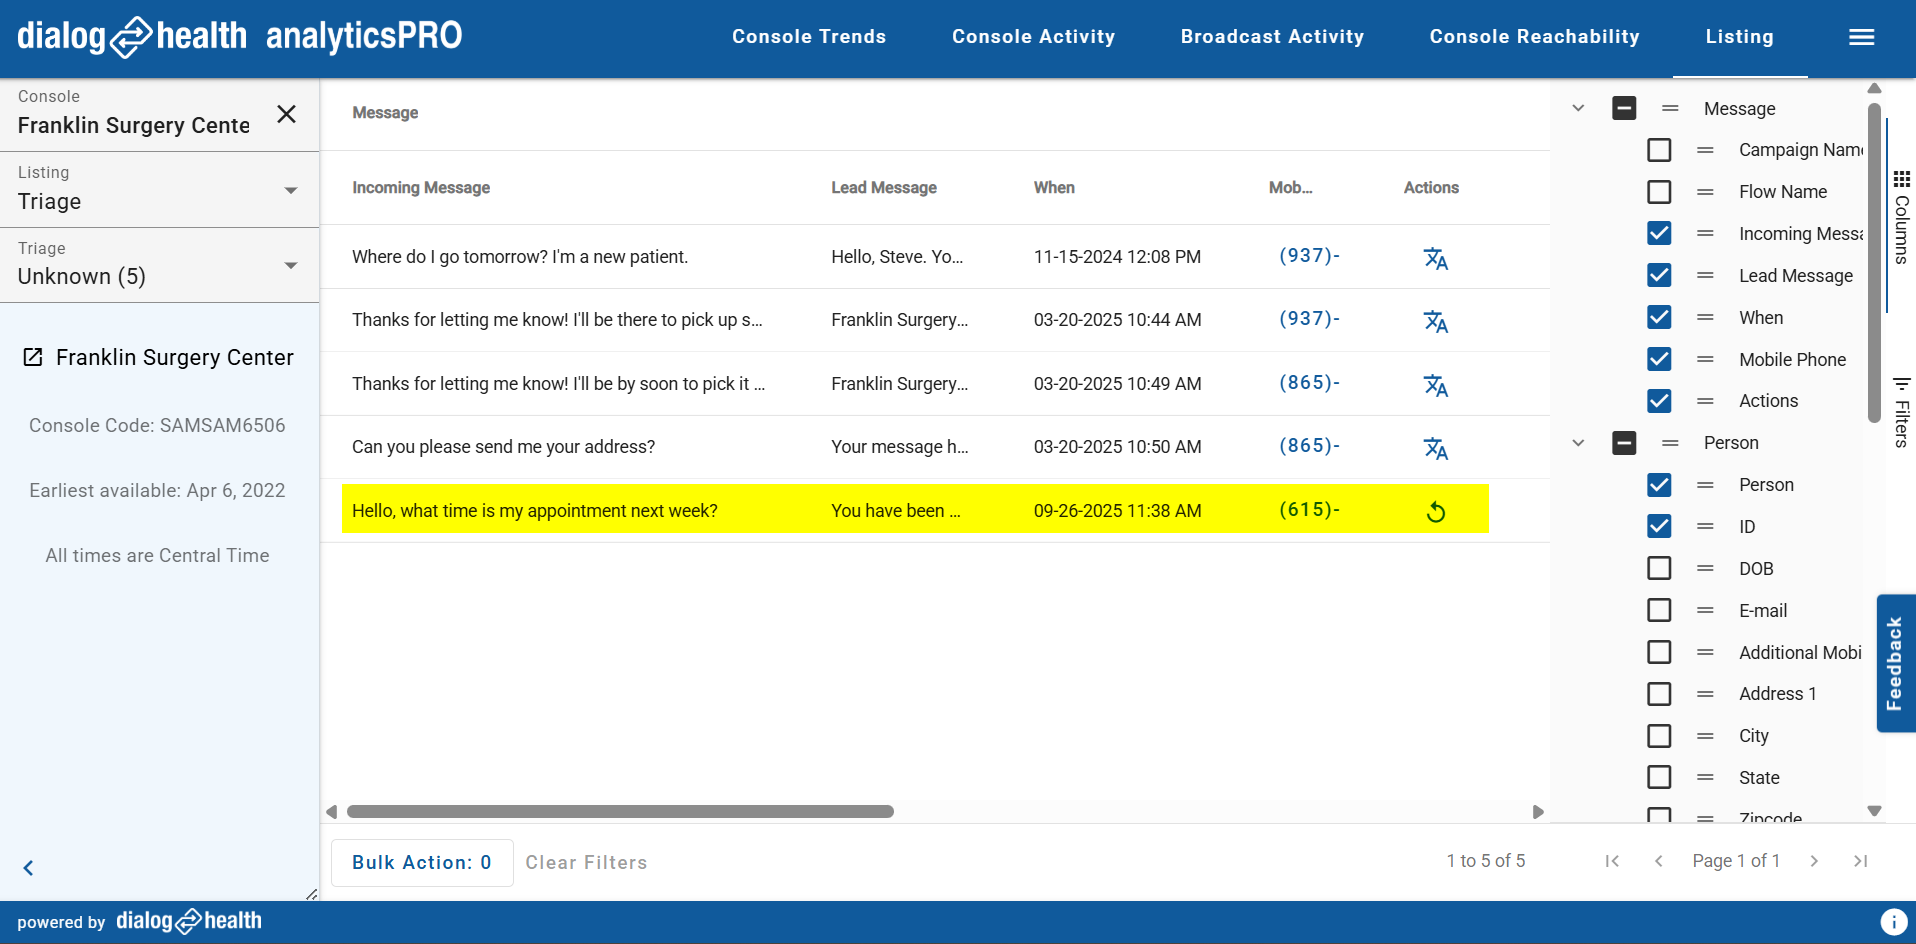This screenshot has height=944, width=1916.
Task: Open the Franklin Surgery Center external link
Action: (33, 357)
